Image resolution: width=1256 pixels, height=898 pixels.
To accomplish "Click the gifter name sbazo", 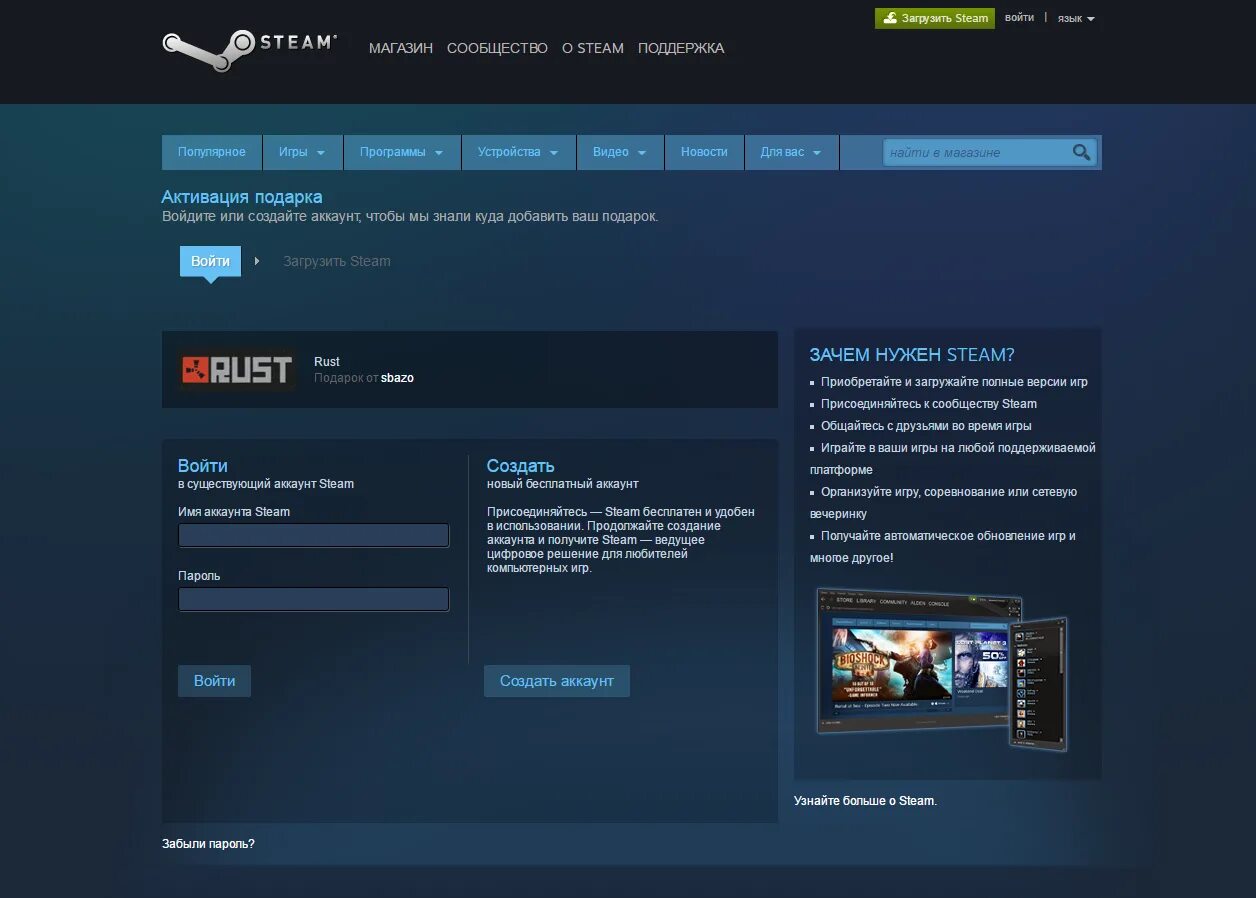I will coord(397,378).
